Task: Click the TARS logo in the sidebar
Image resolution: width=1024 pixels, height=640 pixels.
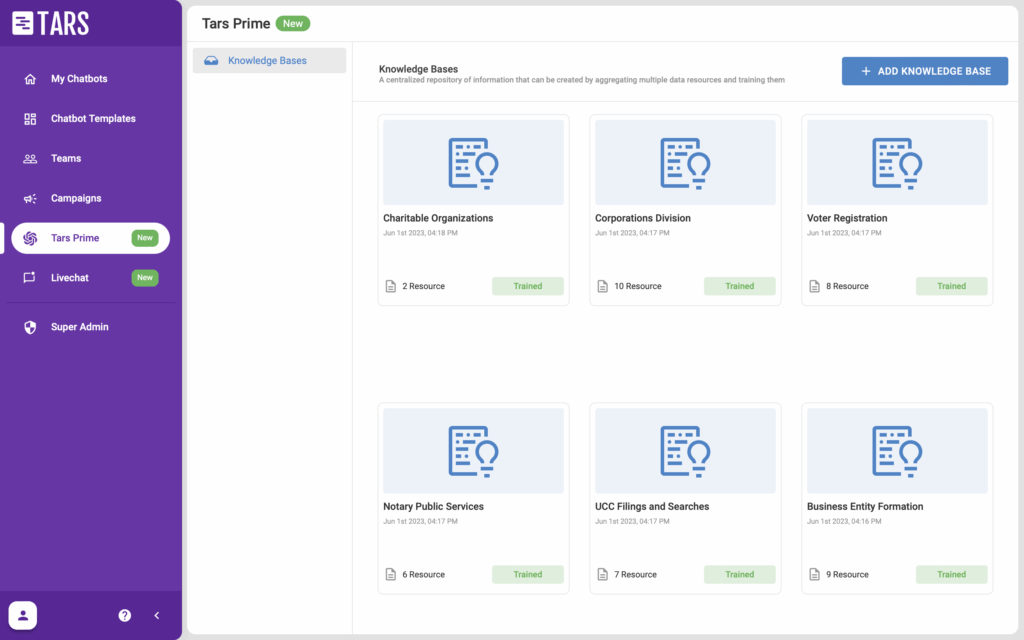Action: click(x=51, y=23)
